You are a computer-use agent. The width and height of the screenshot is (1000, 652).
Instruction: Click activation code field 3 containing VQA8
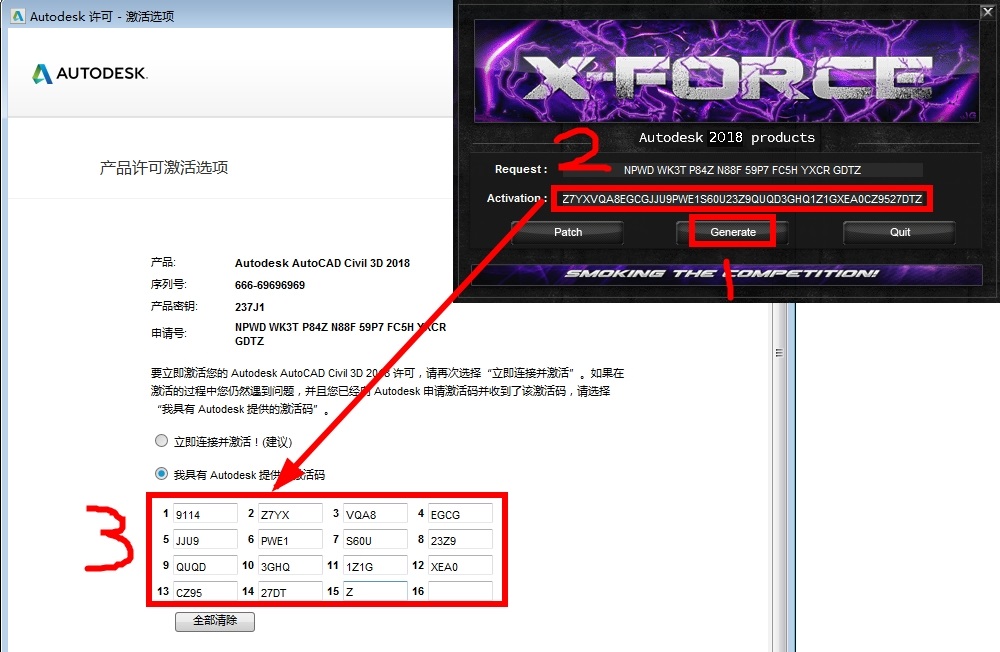(x=375, y=514)
